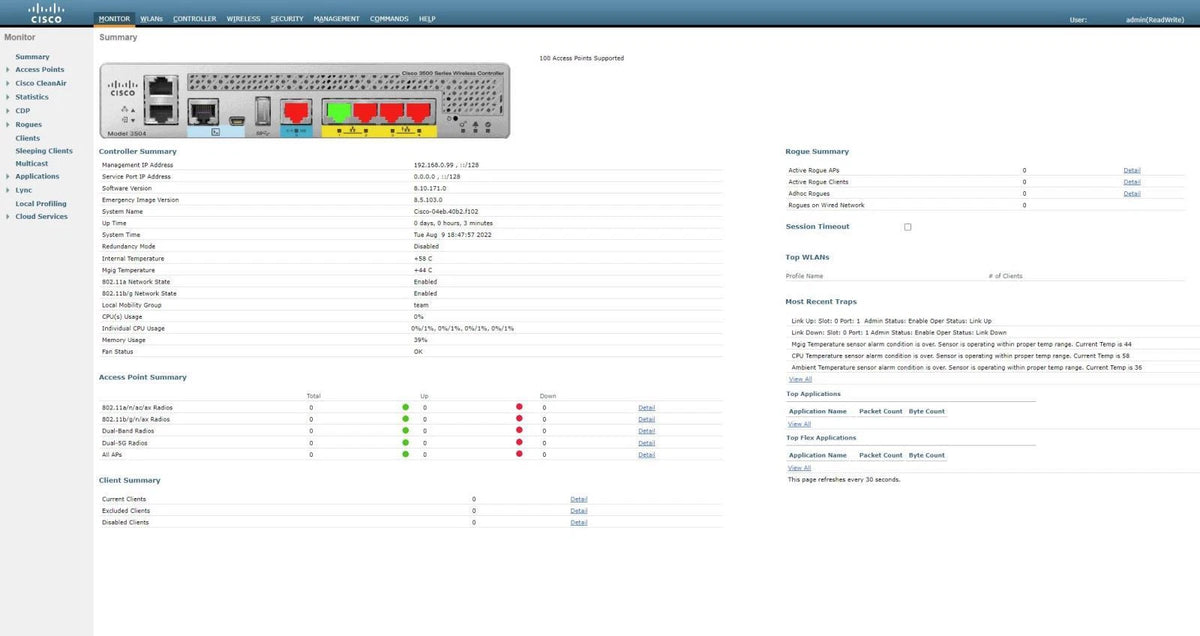
Task: Click red port 2 on the controller image
Action: pyautogui.click(x=365, y=111)
